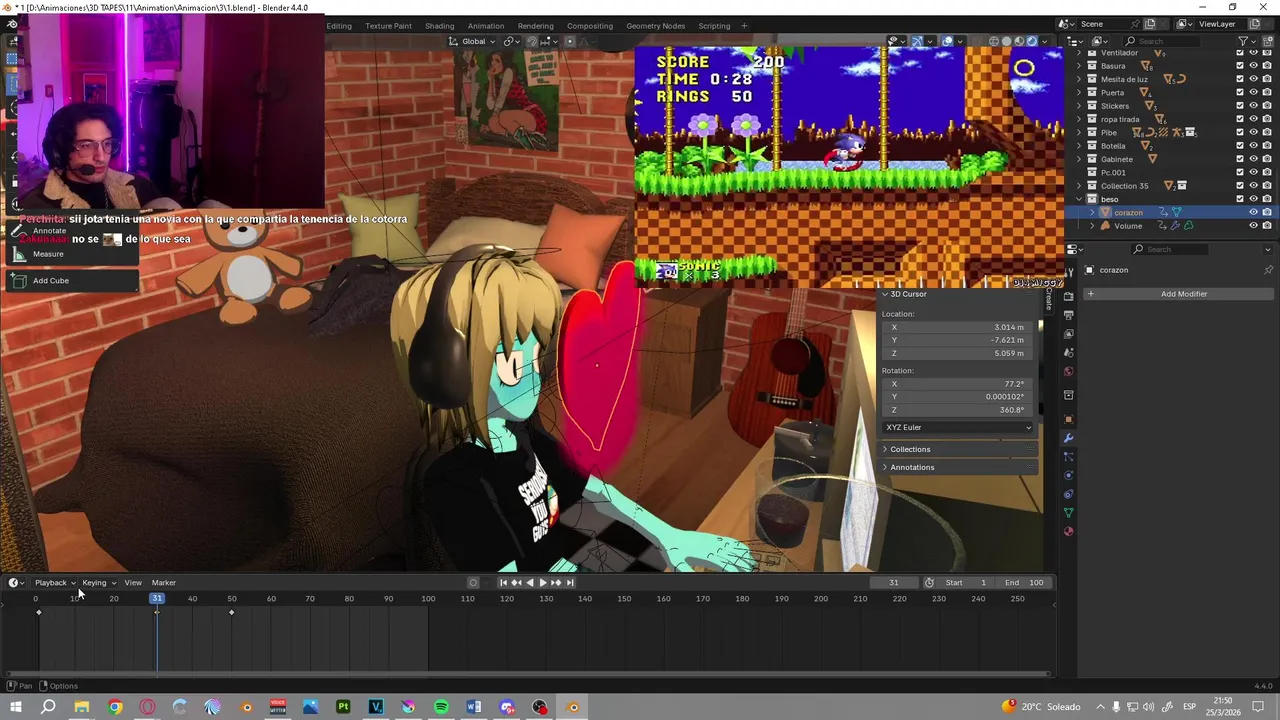The height and width of the screenshot is (720, 1280).
Task: Open the Playback menu in timeline
Action: tap(55, 582)
